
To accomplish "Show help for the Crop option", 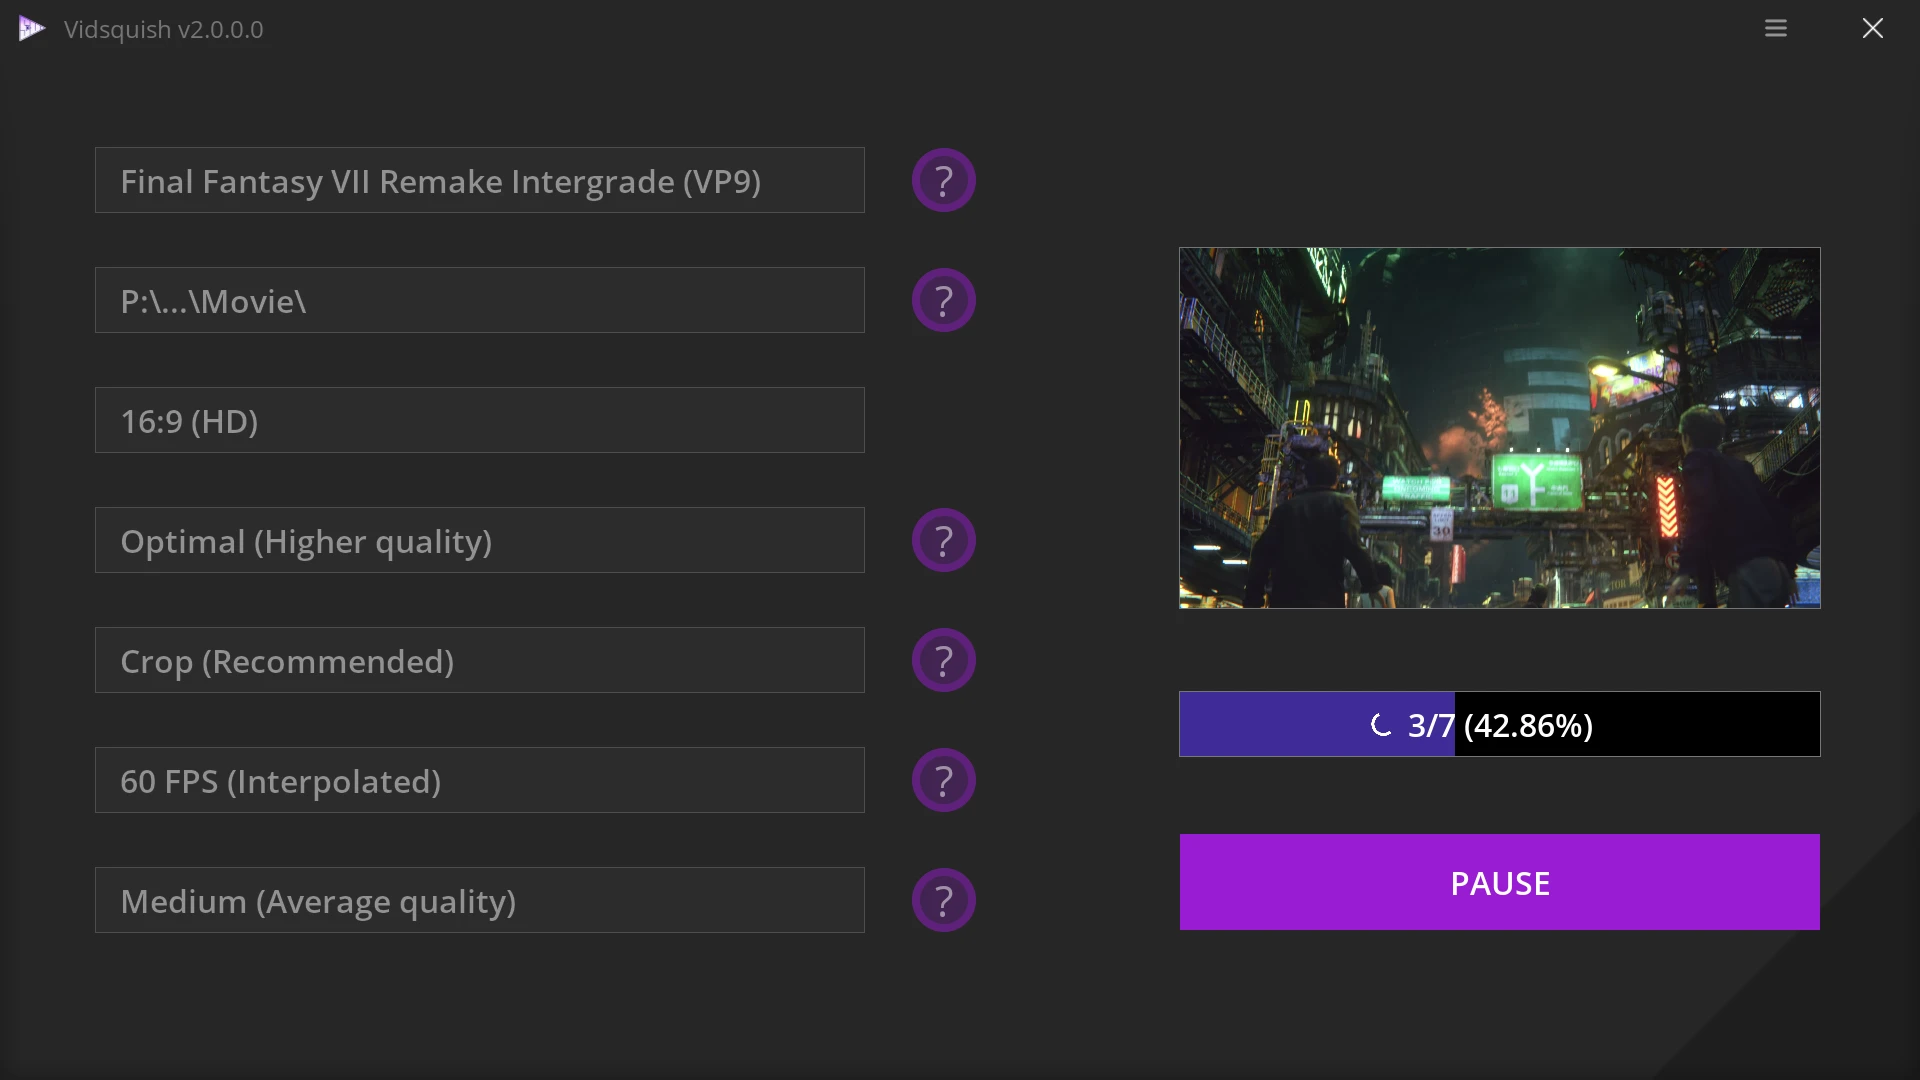I will tap(943, 661).
